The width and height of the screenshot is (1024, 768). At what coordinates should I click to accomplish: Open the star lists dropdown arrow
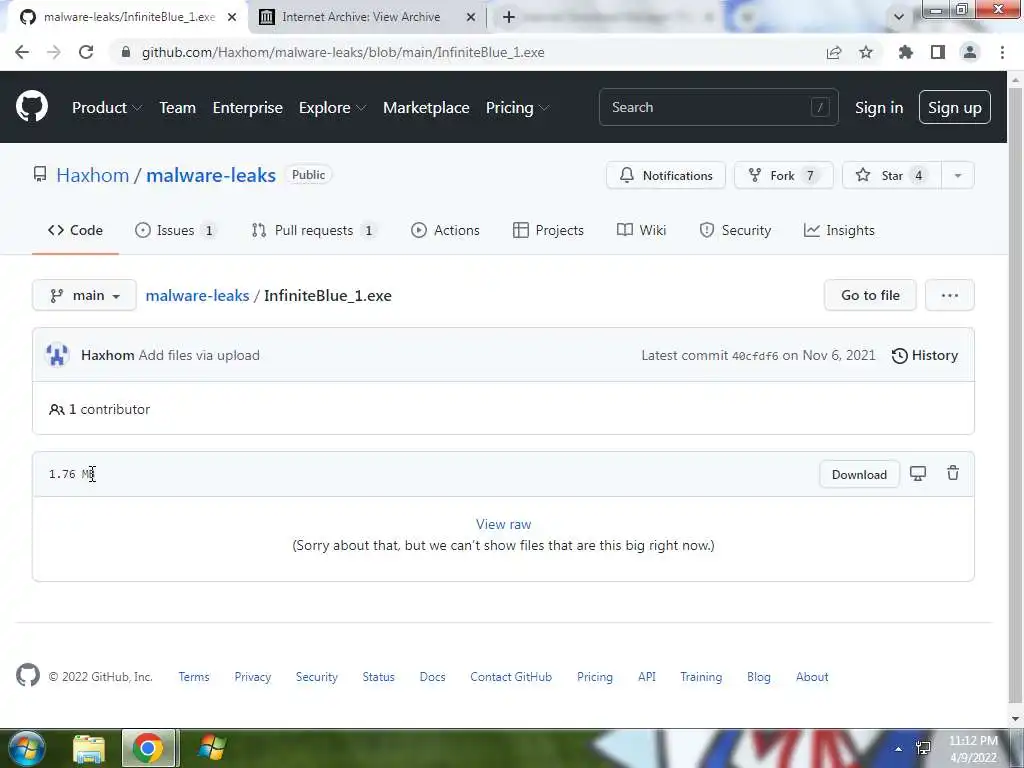pyautogui.click(x=957, y=175)
